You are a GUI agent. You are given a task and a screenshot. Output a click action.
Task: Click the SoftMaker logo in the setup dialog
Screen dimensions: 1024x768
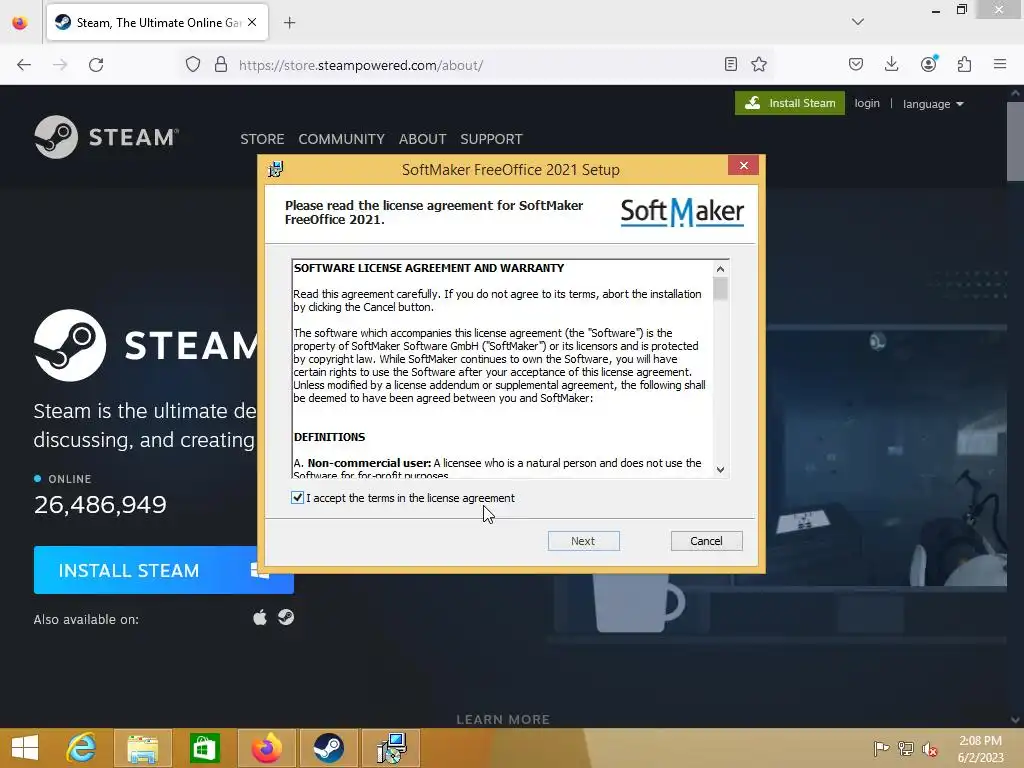682,212
